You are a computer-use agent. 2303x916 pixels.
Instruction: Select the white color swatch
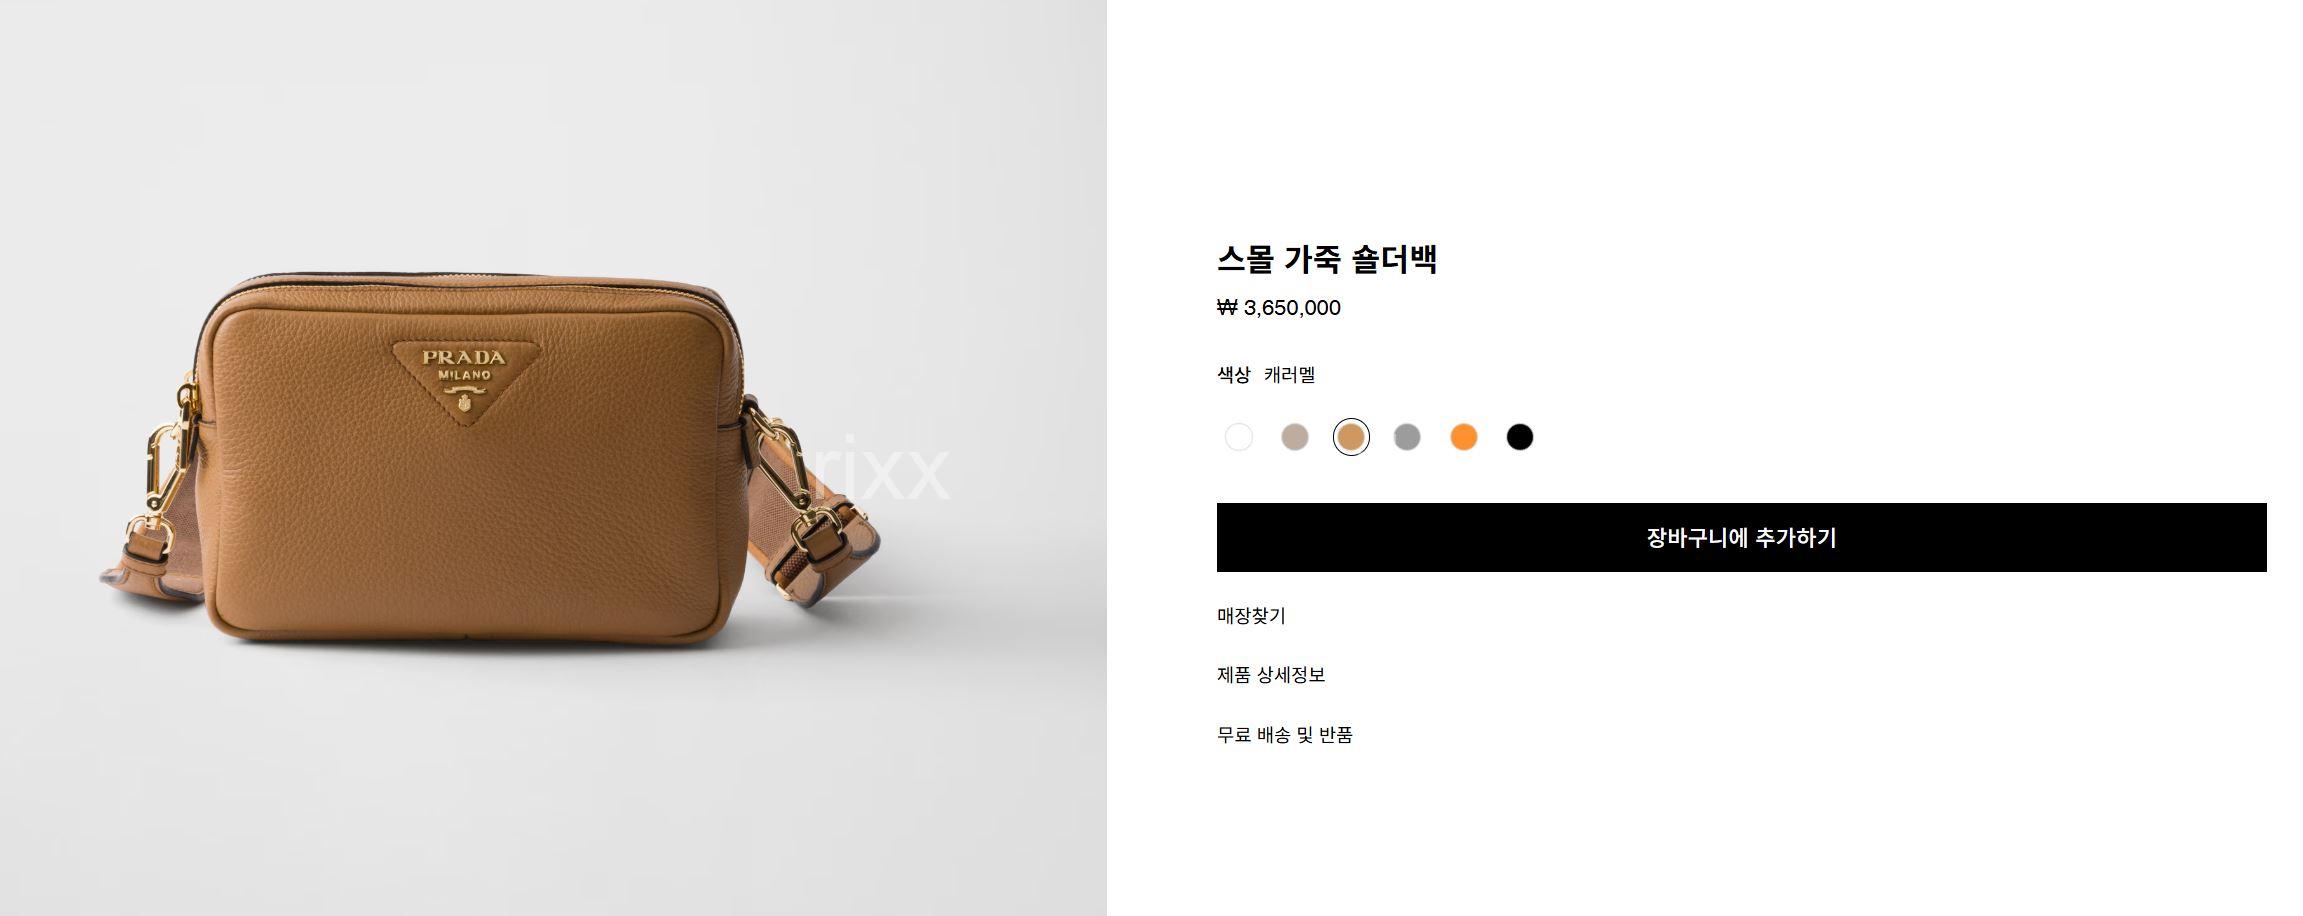[1238, 437]
